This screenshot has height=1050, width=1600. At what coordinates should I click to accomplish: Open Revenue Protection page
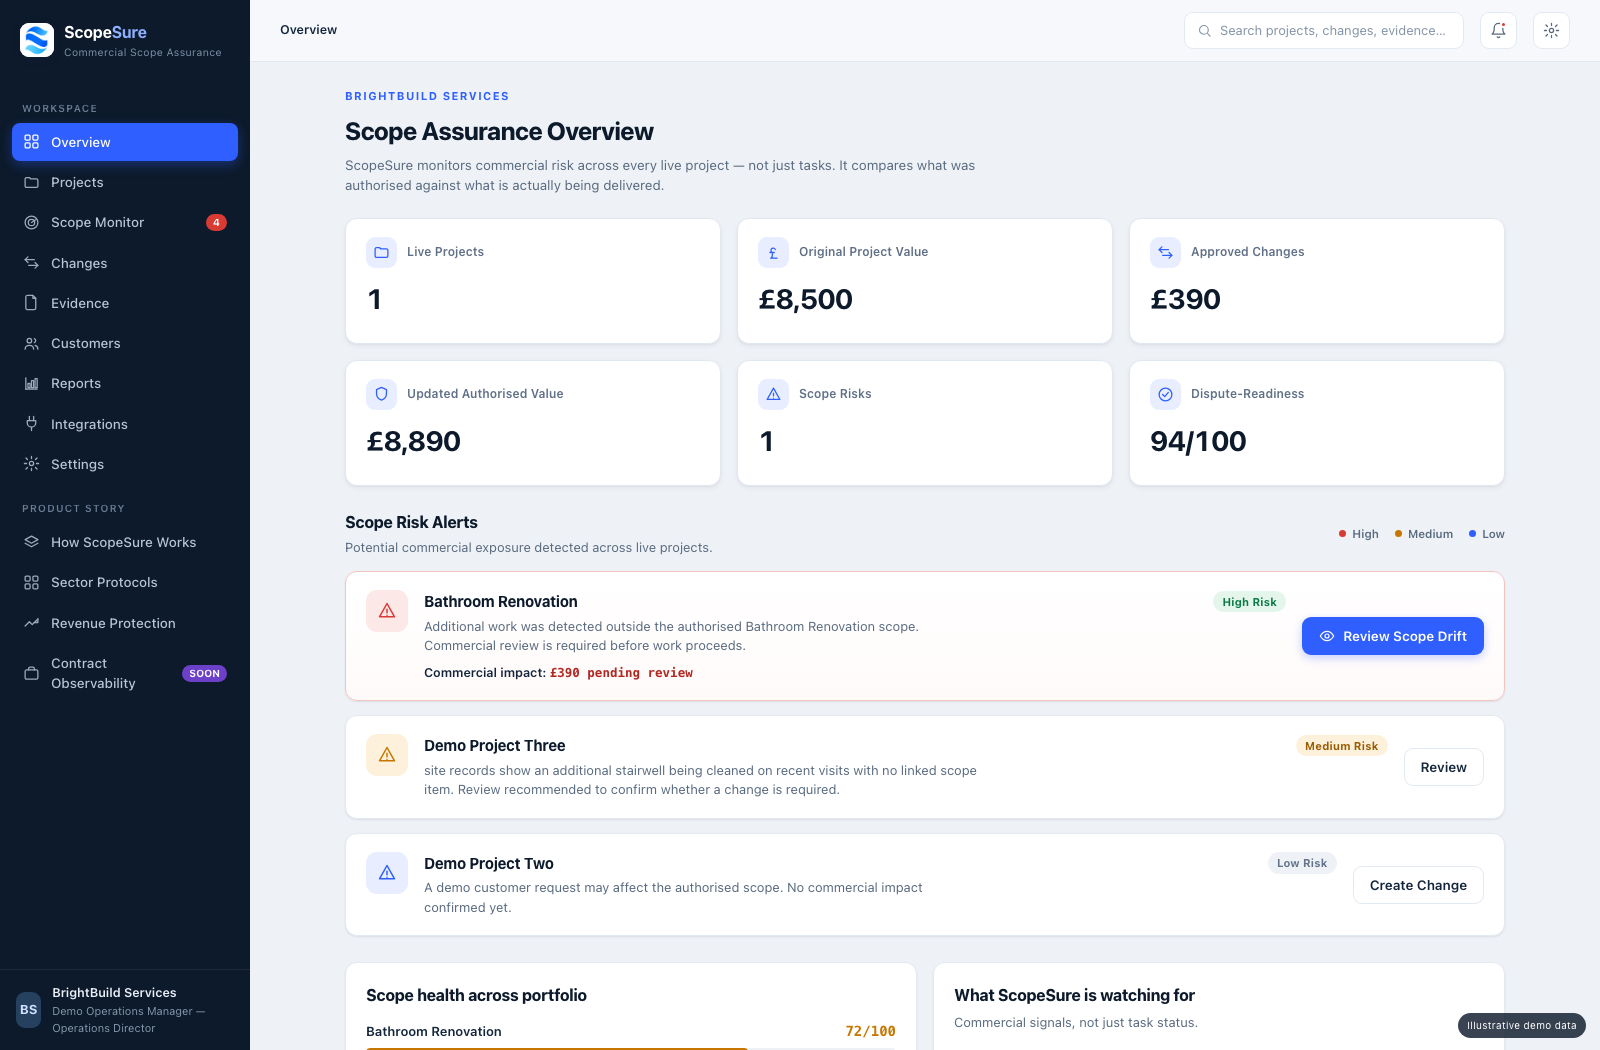(125, 623)
